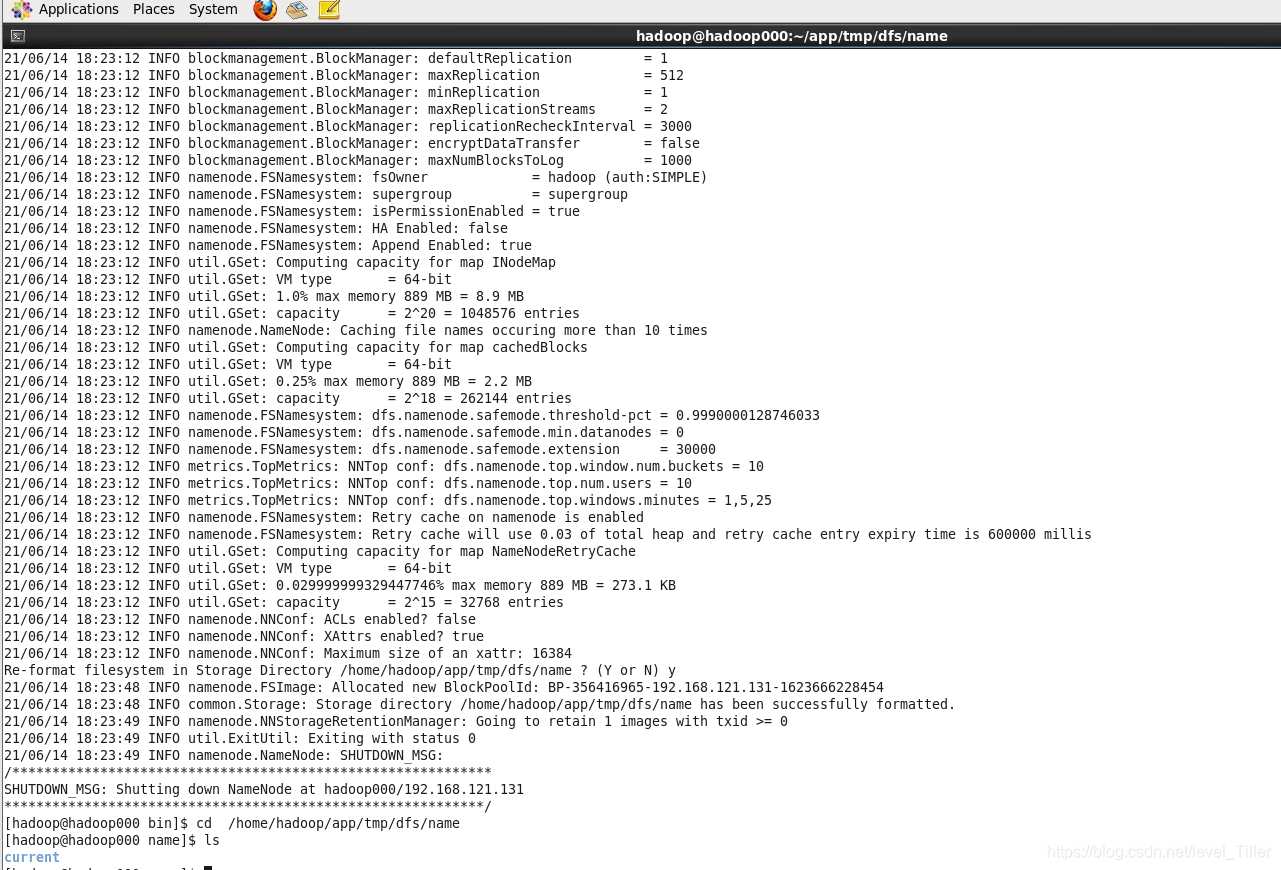
Task: Open the System menu
Action: pos(213,9)
